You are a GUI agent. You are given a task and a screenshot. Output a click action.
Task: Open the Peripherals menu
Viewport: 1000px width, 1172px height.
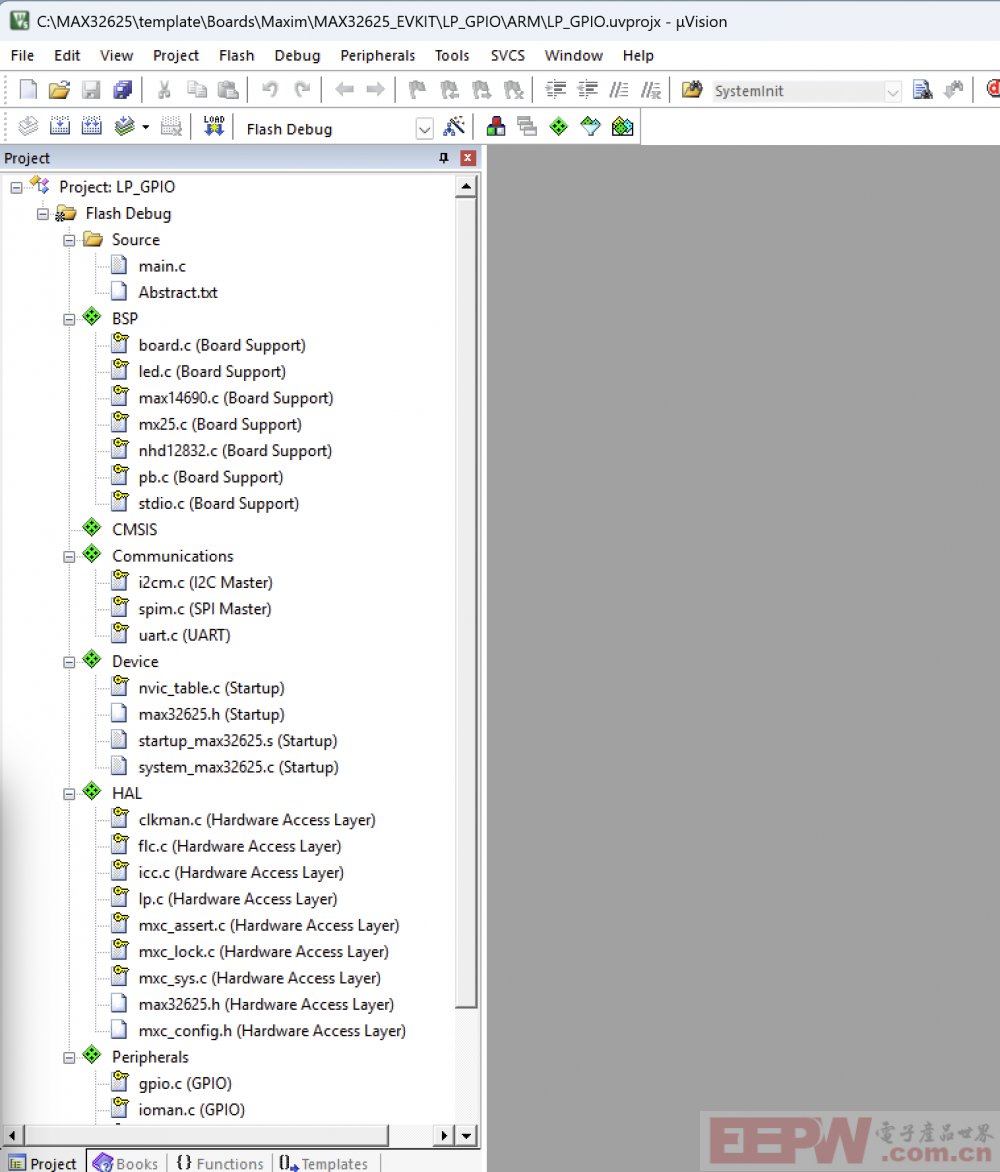click(377, 55)
